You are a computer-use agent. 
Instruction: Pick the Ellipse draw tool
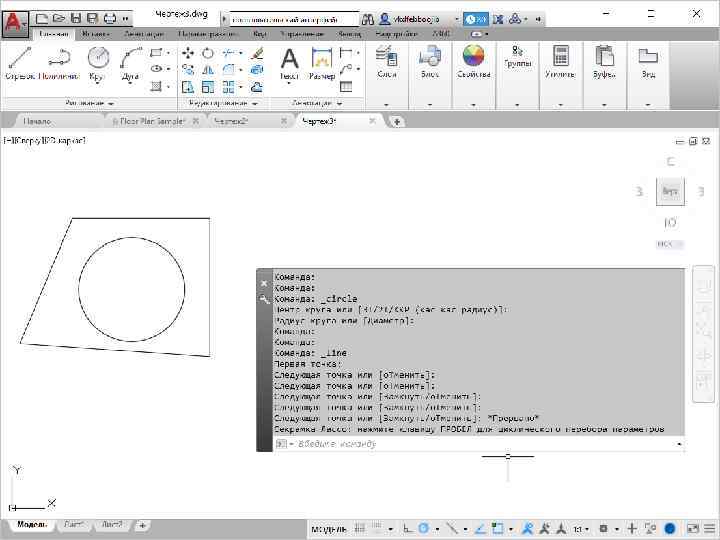click(156, 69)
